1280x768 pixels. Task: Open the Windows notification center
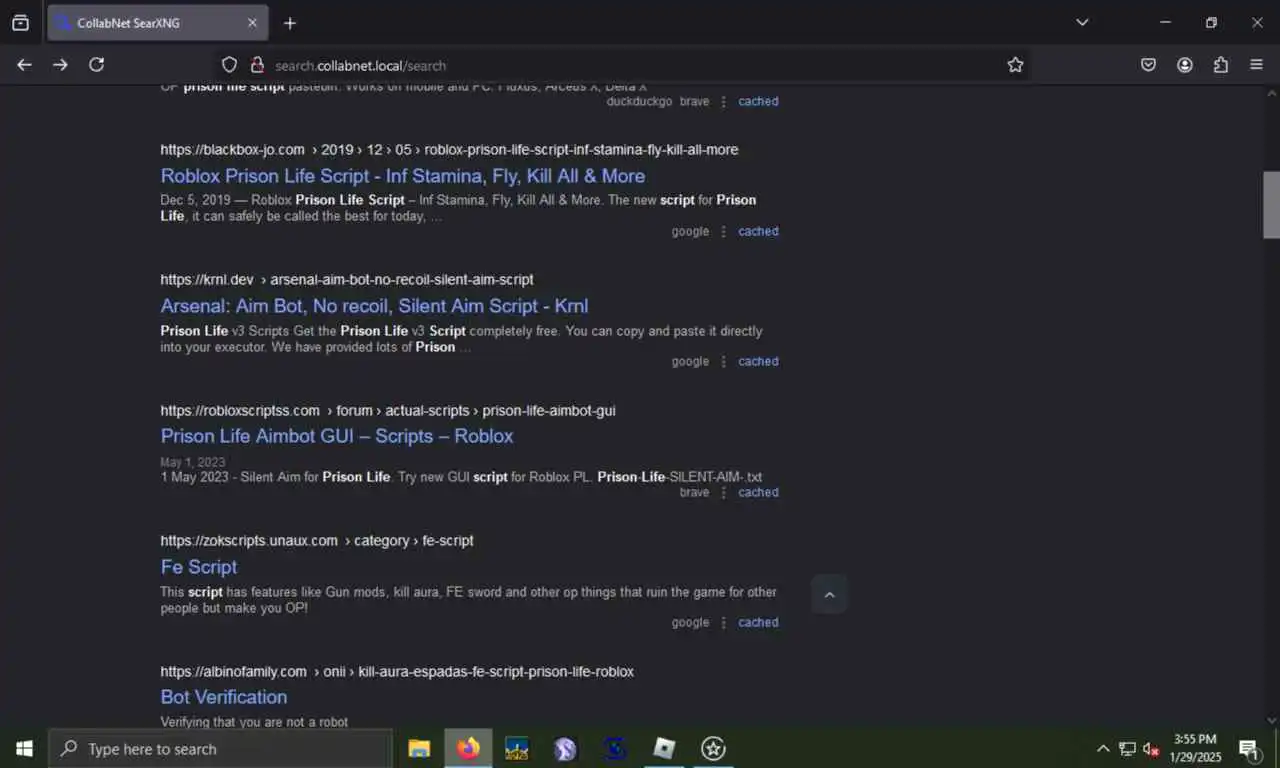[x=1249, y=748]
